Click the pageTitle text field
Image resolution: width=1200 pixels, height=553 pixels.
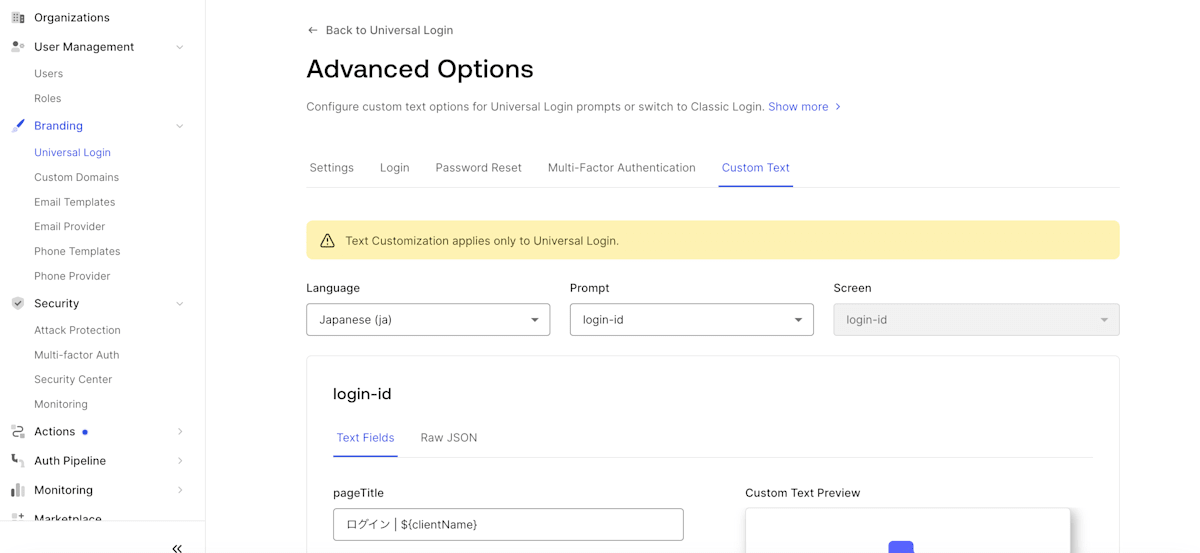tap(508, 524)
